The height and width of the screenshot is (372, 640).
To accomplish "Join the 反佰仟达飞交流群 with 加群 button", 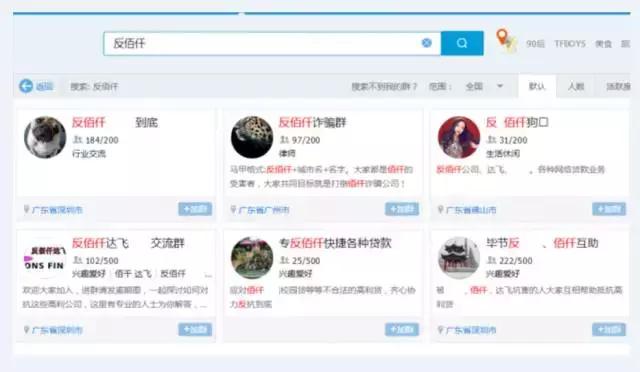I will click(x=195, y=330).
